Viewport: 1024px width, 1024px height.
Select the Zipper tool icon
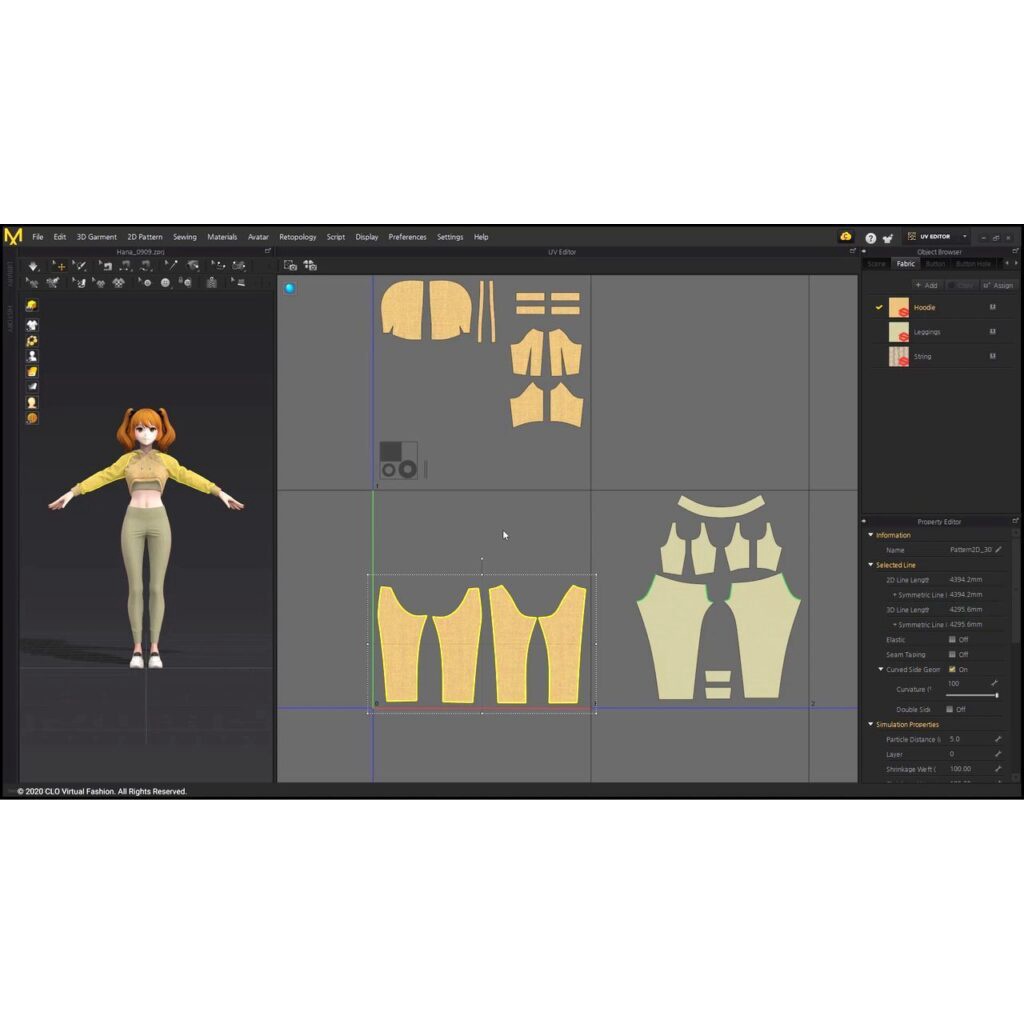pos(211,282)
